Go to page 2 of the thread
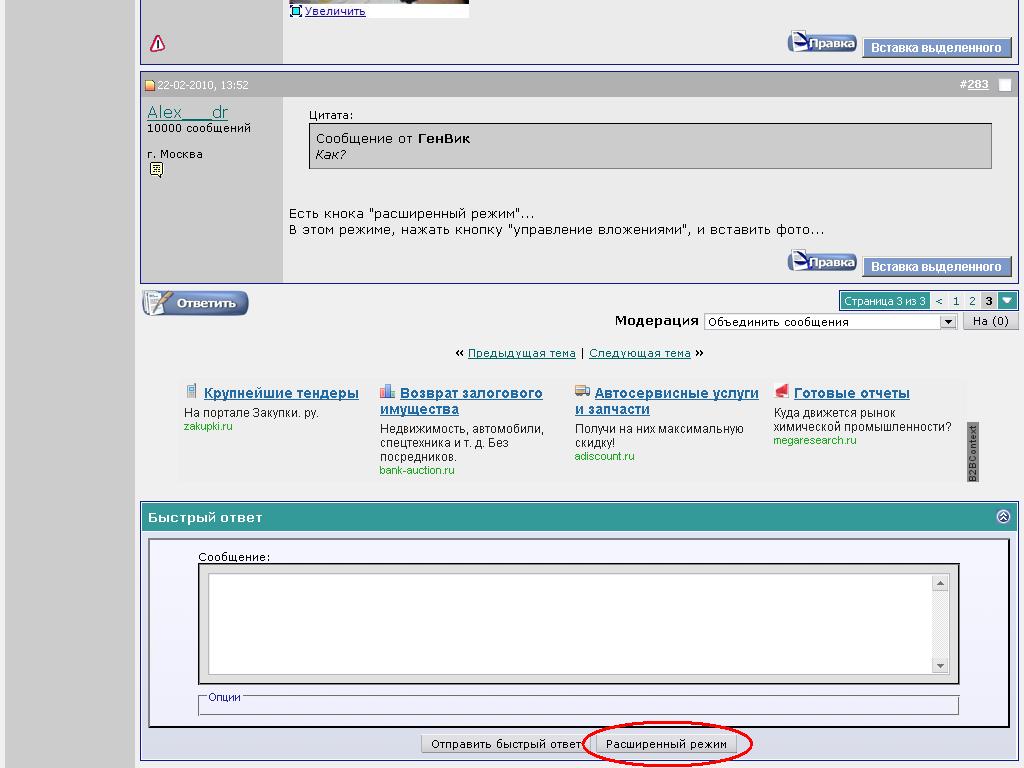Screen dimensions: 1024x768 (x=971, y=301)
